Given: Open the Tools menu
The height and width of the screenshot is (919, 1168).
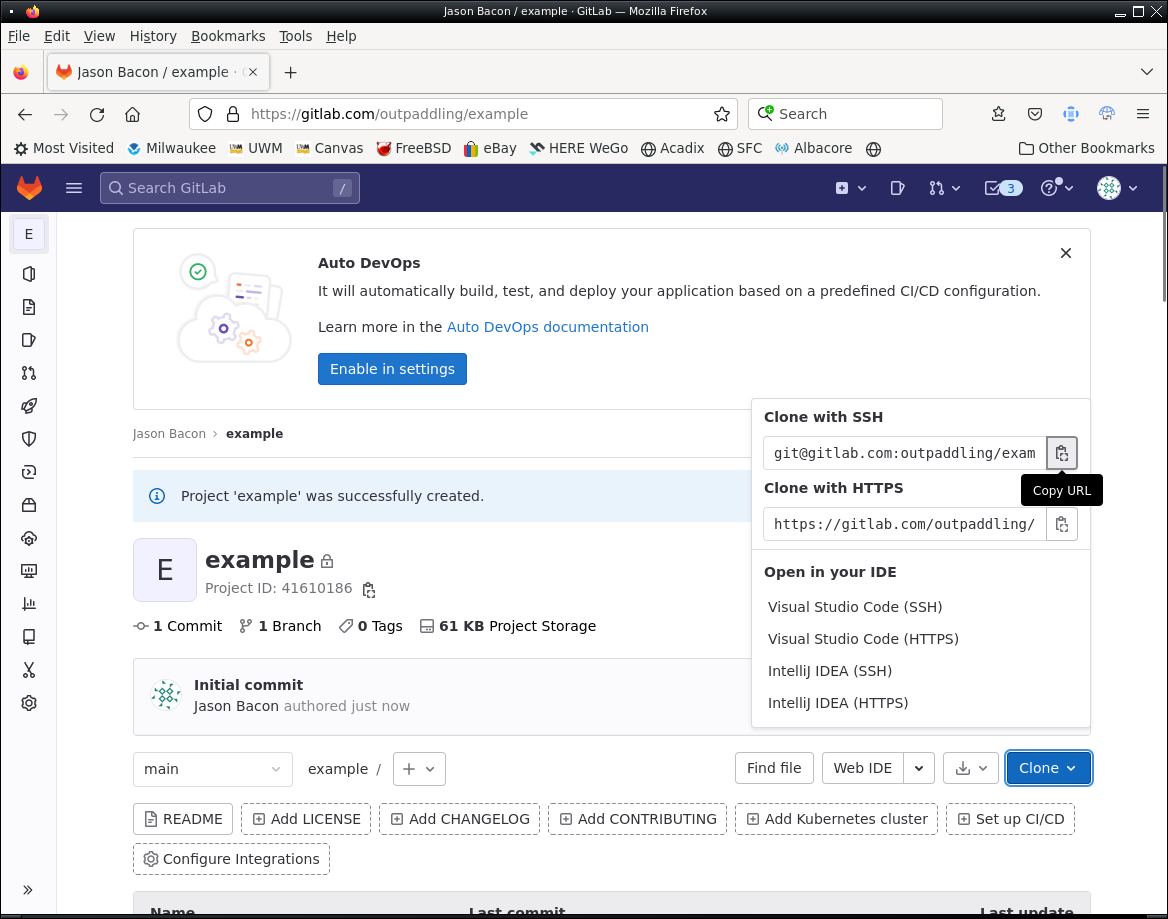Looking at the screenshot, I should click(295, 36).
